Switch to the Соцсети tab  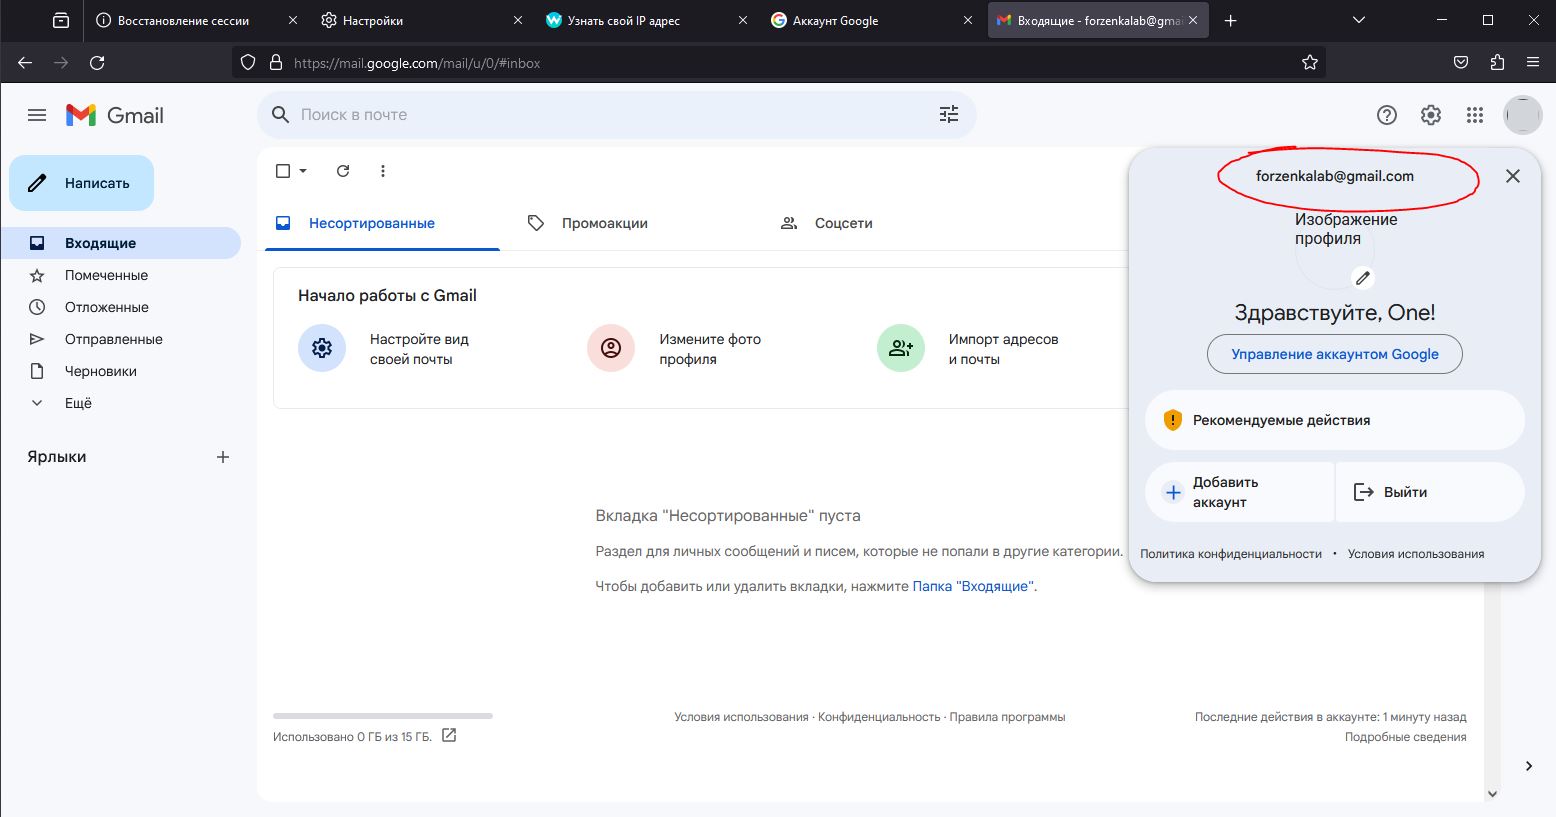[843, 223]
